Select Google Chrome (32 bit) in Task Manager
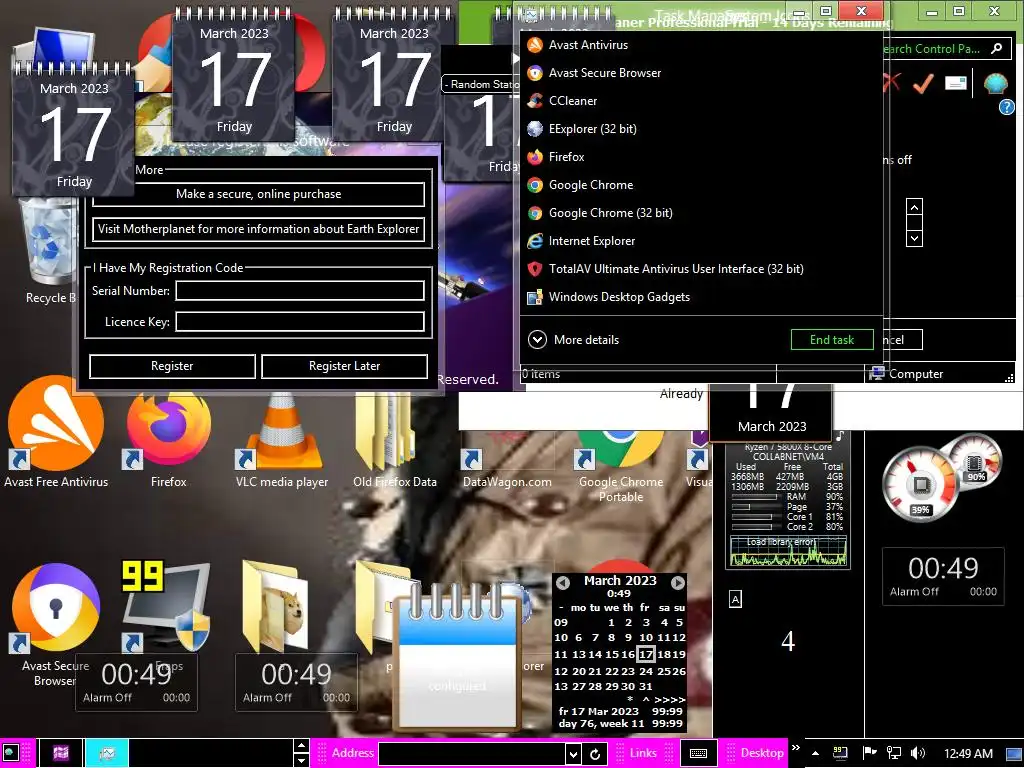 point(701,214)
